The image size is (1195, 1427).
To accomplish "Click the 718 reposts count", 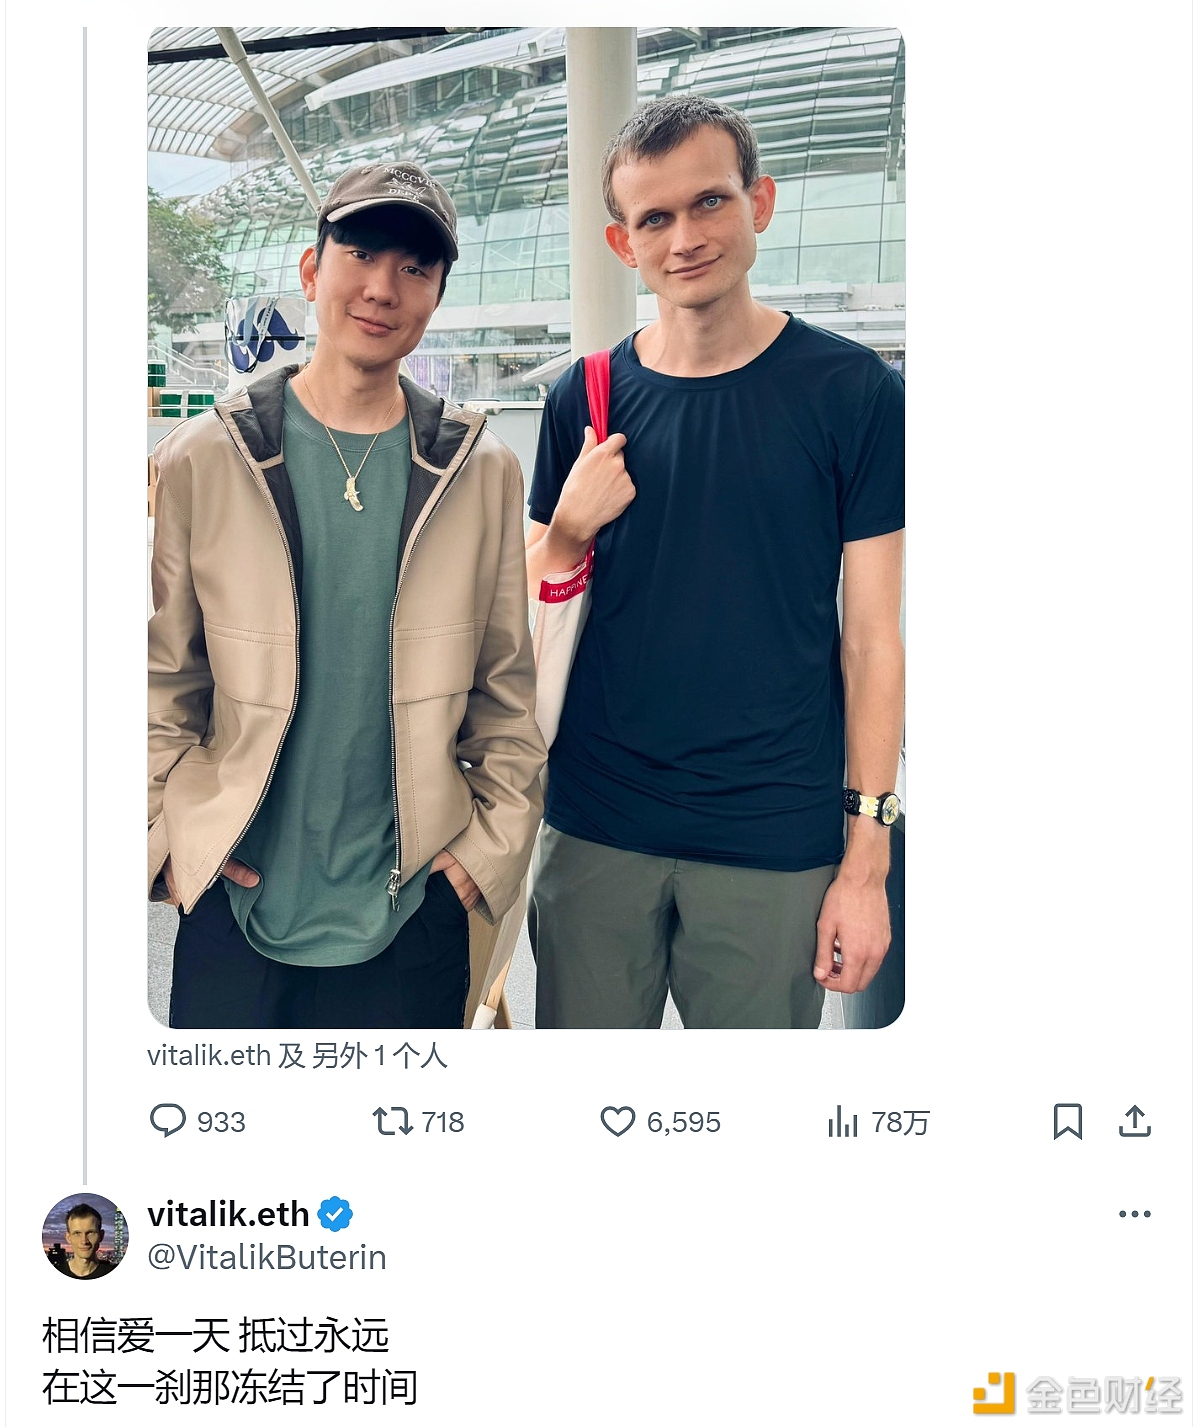I will click(443, 1122).
